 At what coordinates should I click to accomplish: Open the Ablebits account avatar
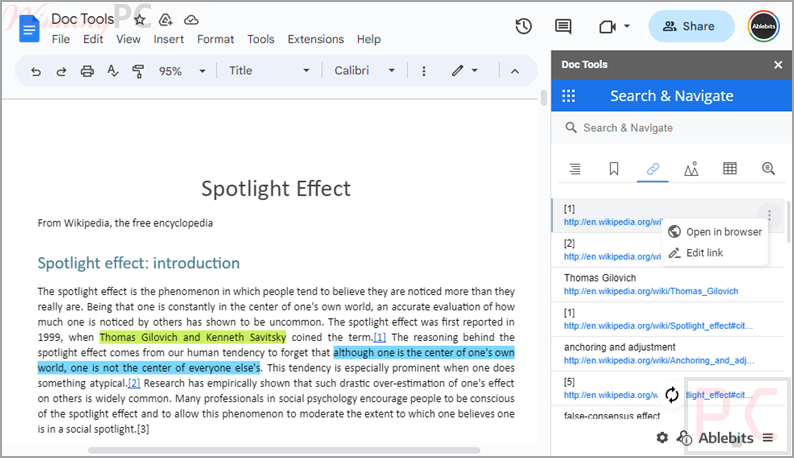click(x=764, y=26)
